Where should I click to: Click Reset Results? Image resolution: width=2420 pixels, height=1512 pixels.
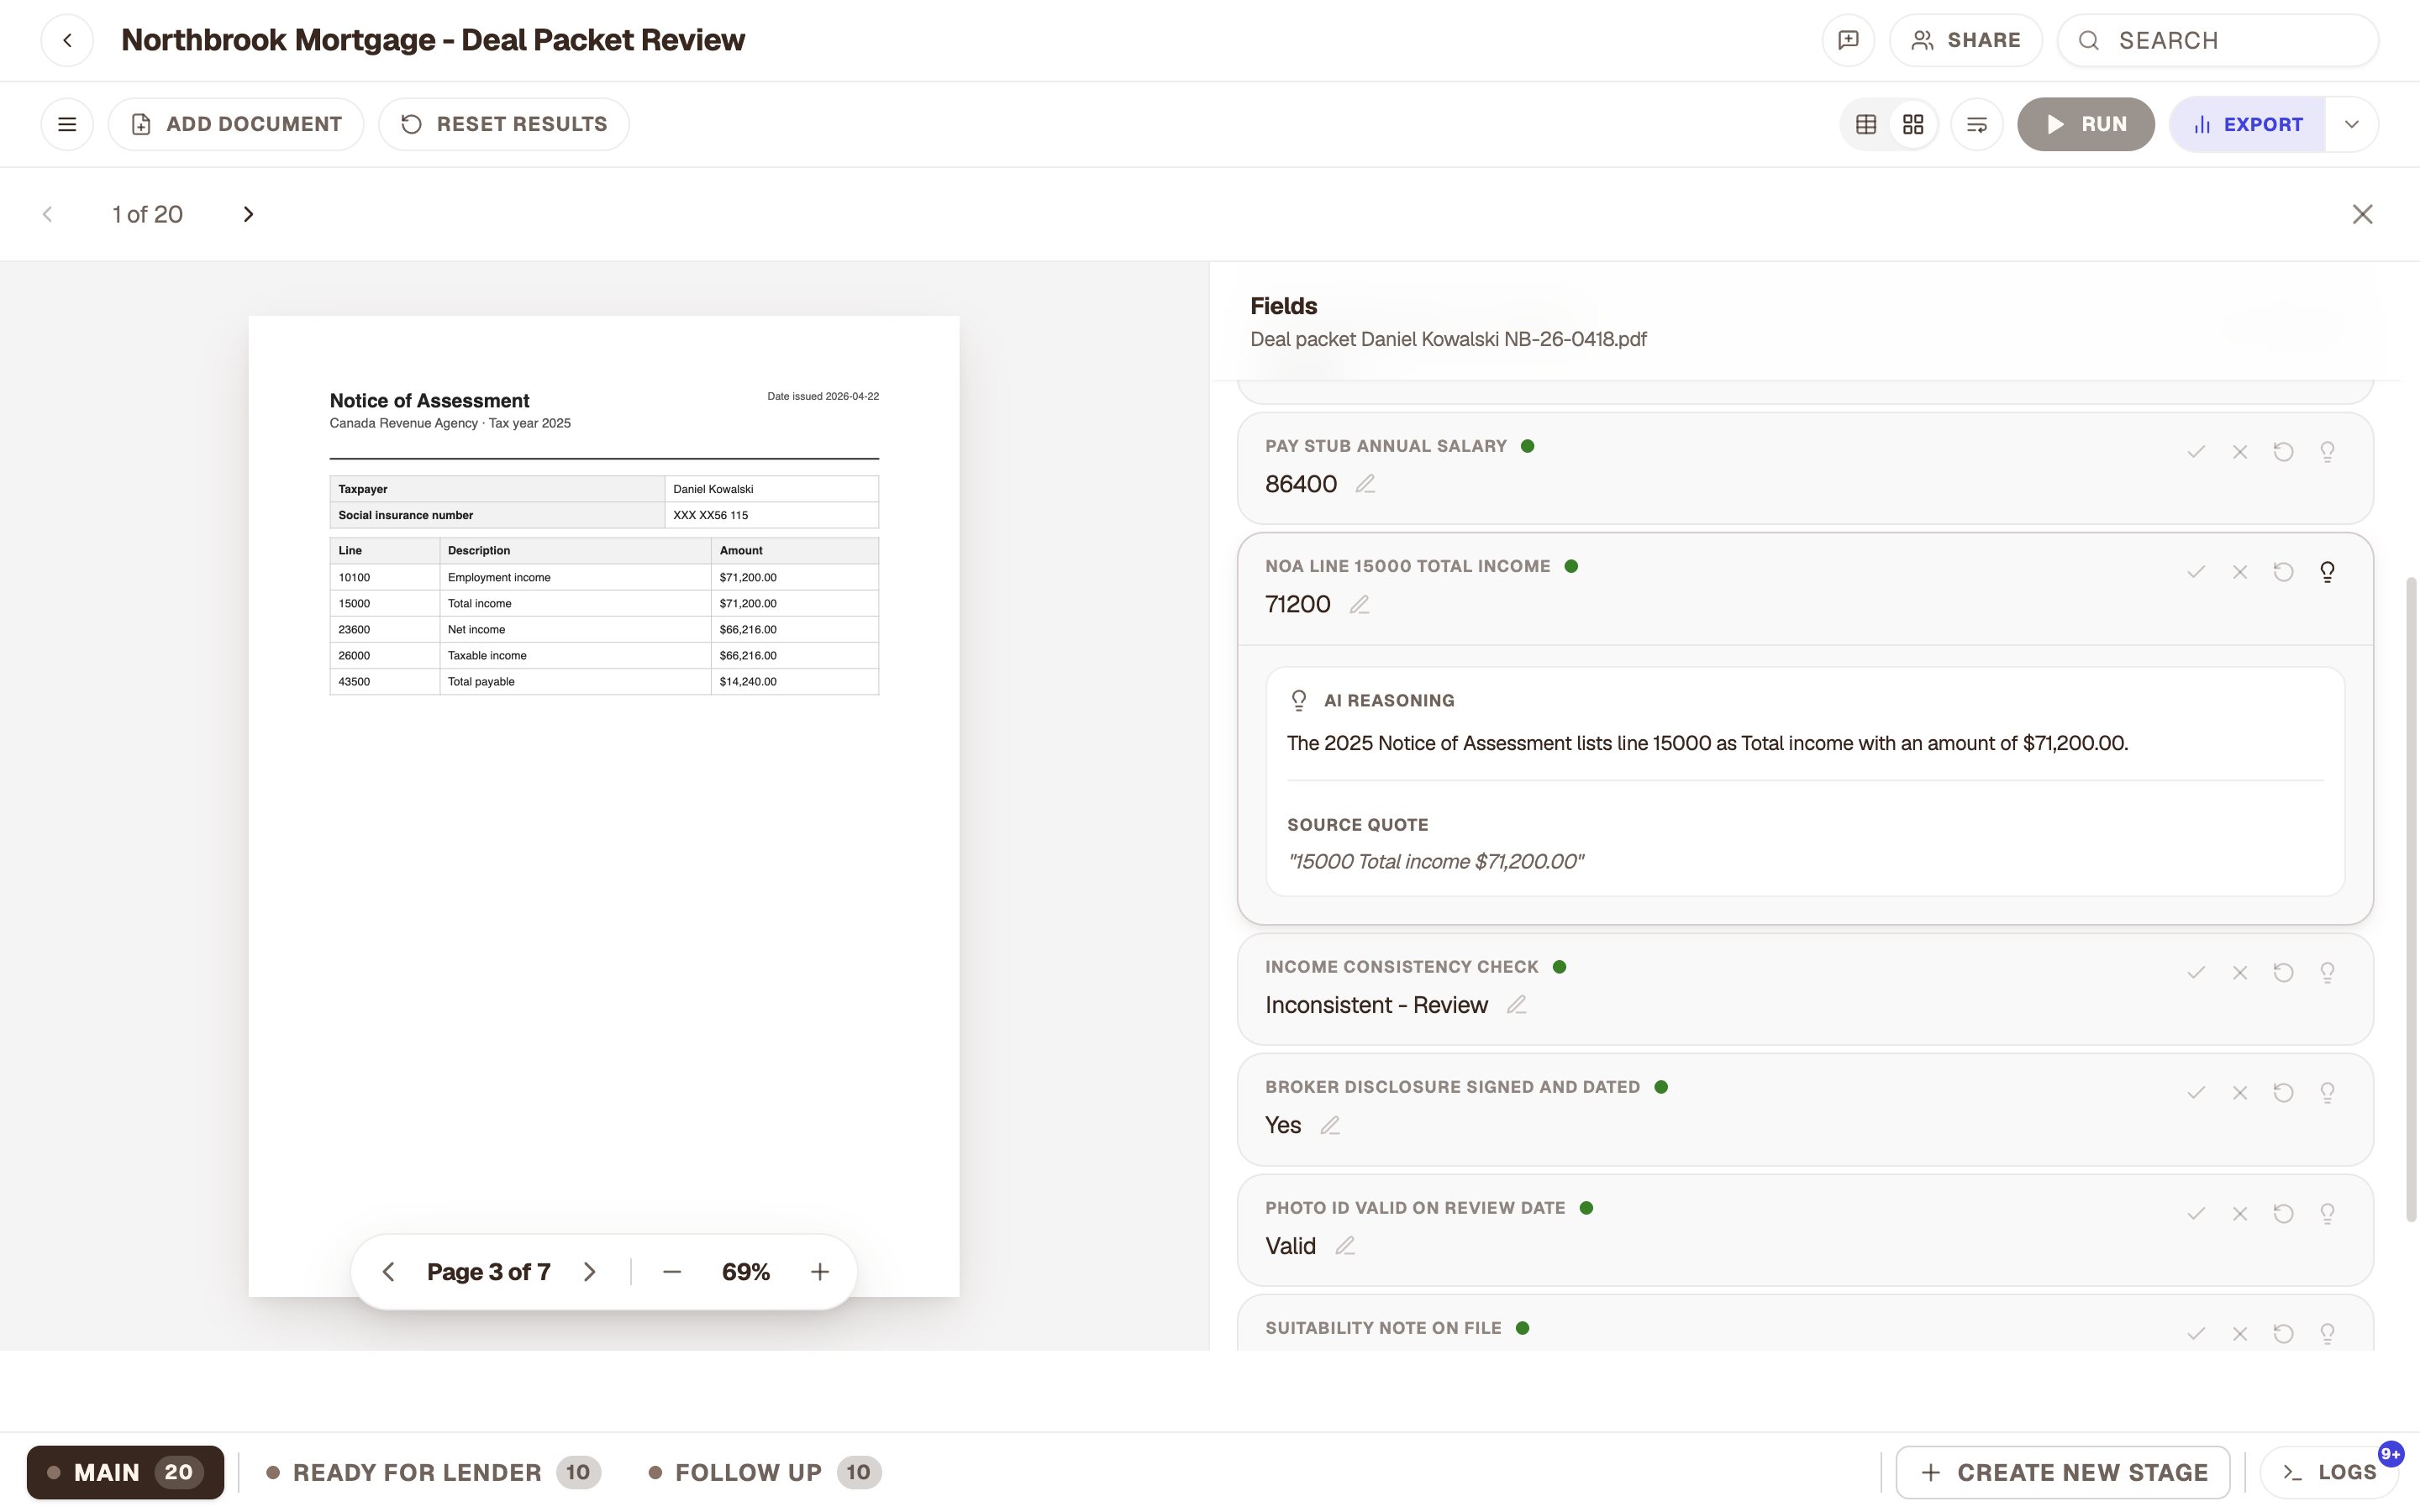[x=504, y=124]
